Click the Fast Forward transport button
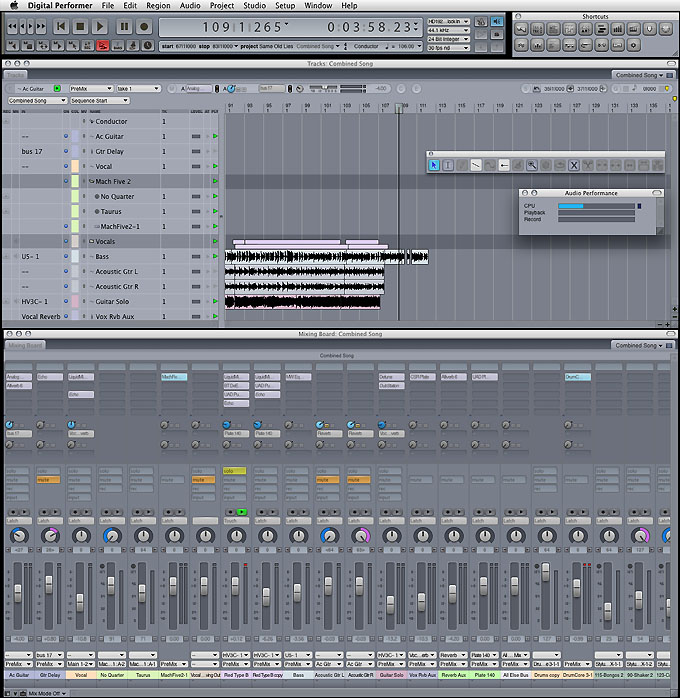The image size is (680, 698). (41, 27)
